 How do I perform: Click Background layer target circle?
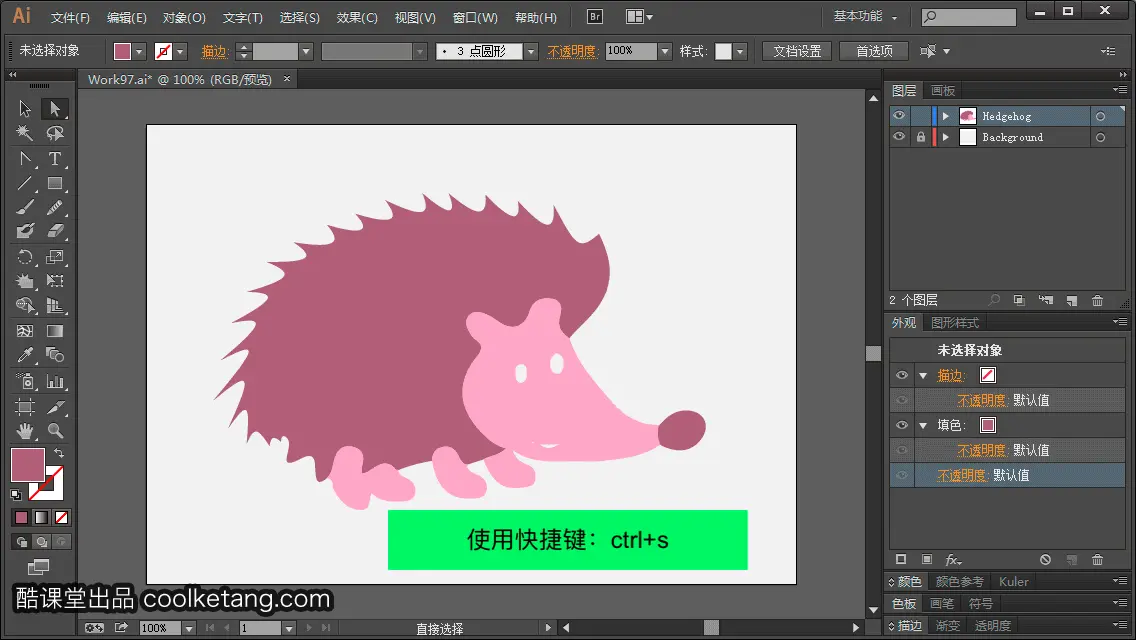pos(1100,137)
